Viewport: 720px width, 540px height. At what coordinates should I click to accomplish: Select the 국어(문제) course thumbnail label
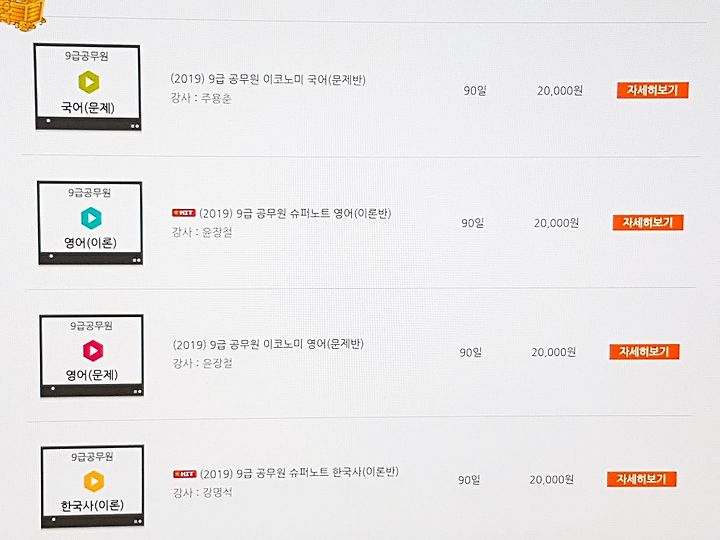pyautogui.click(x=88, y=108)
